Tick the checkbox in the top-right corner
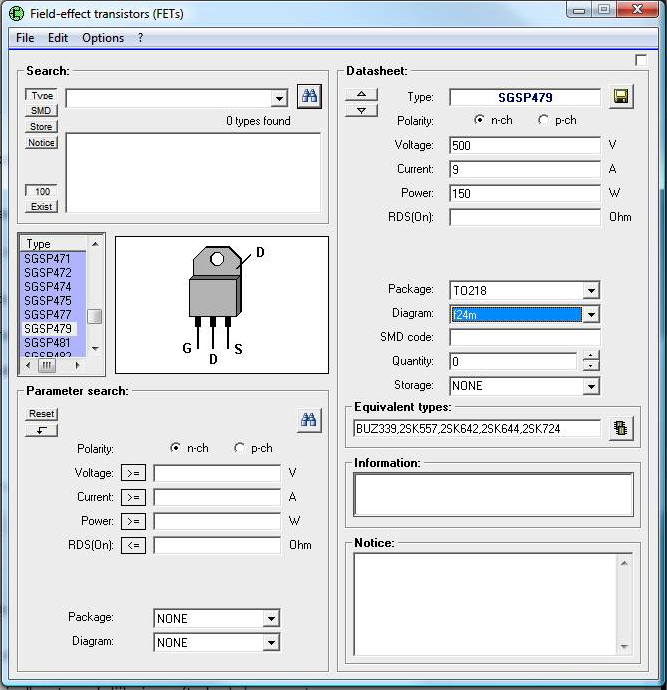 click(x=641, y=60)
